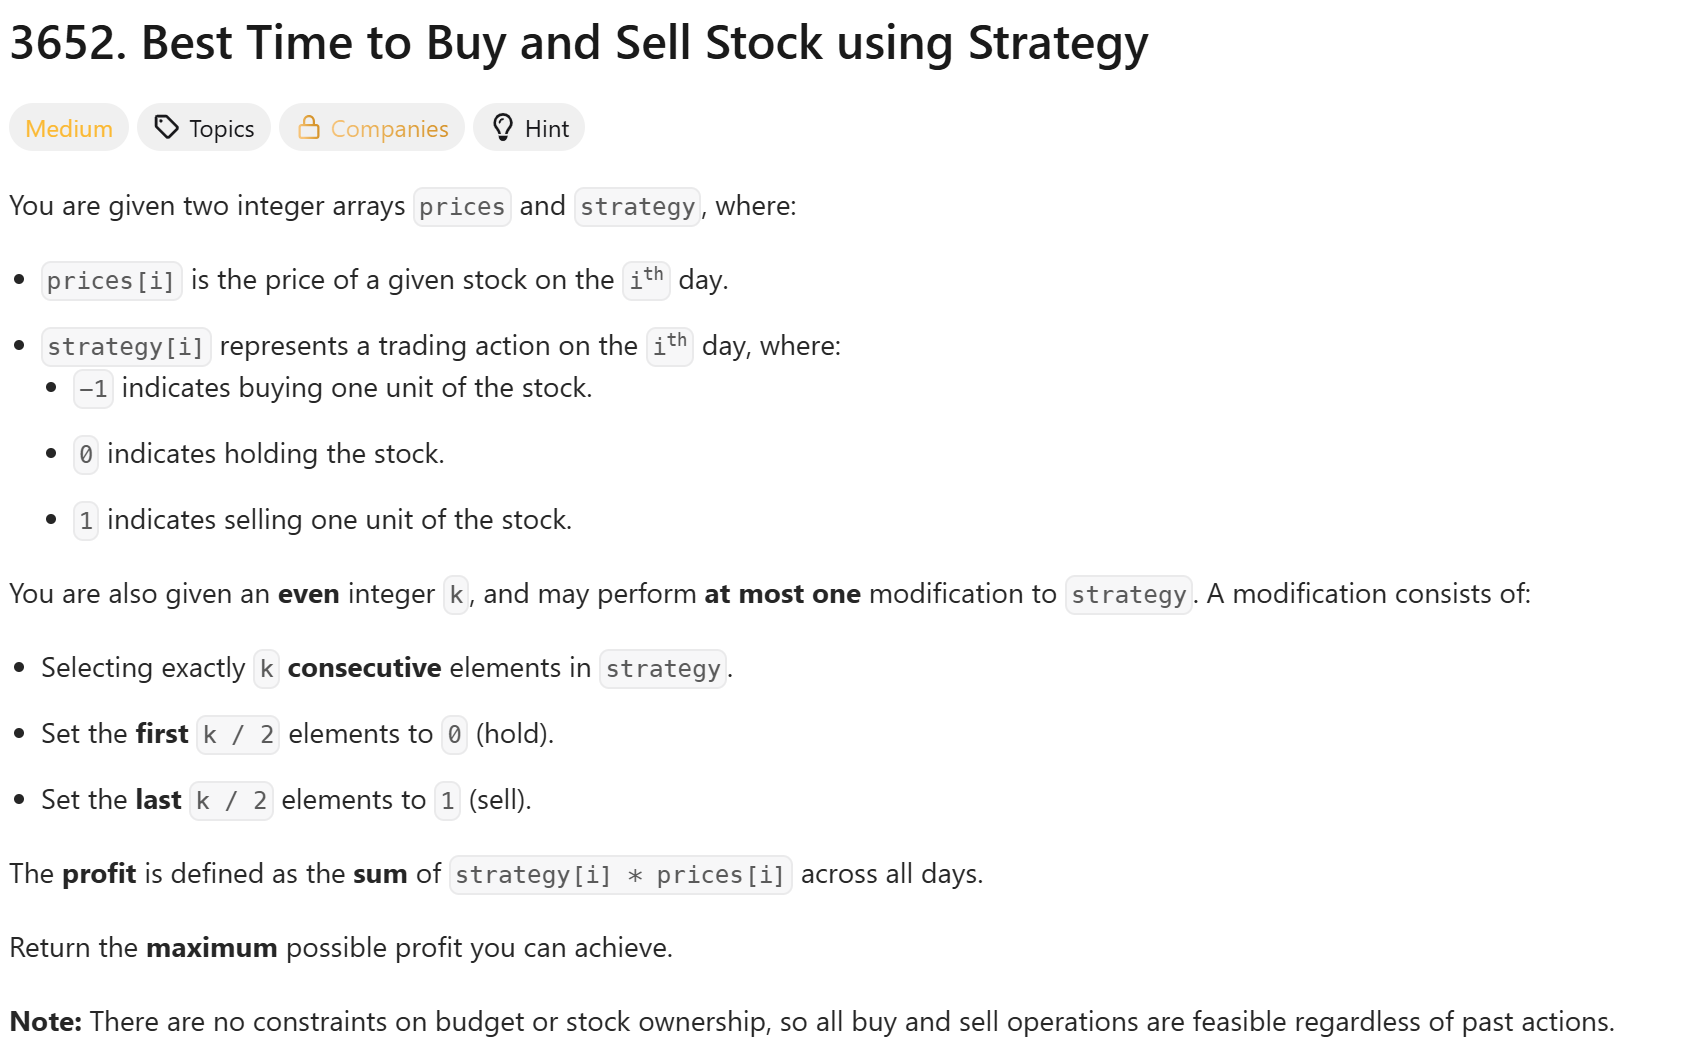Click the -1 buying code value
Image resolution: width=1685 pixels, height=1056 pixels.
(93, 389)
